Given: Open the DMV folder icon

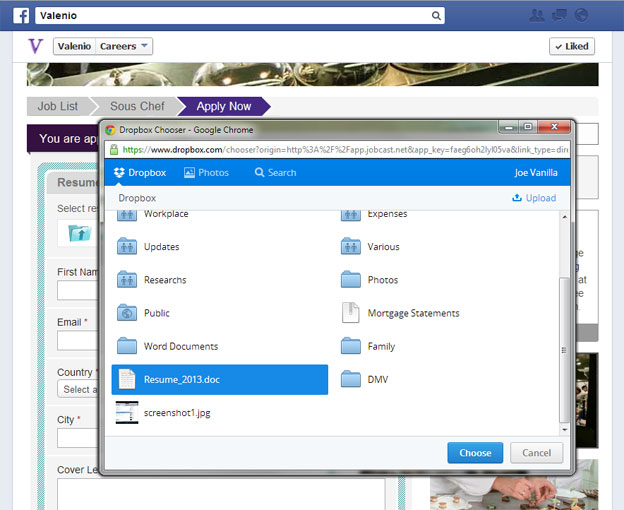Looking at the screenshot, I should click(x=351, y=379).
